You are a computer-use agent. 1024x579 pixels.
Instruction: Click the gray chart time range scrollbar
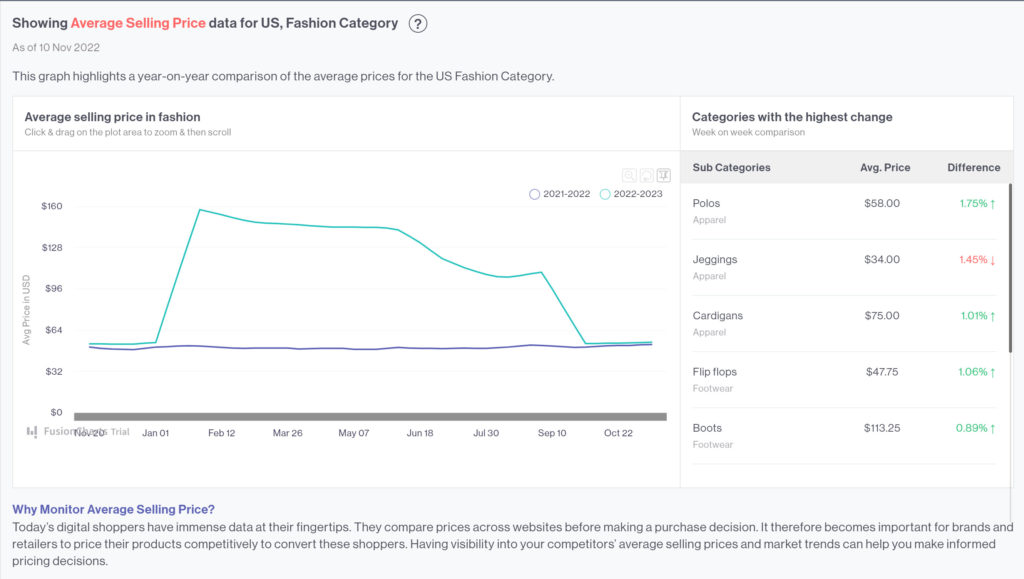click(x=370, y=416)
